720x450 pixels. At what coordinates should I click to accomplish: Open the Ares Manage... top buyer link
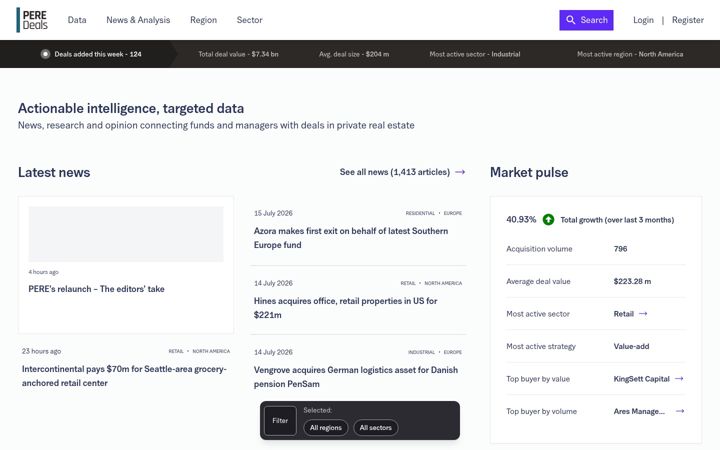point(639,411)
